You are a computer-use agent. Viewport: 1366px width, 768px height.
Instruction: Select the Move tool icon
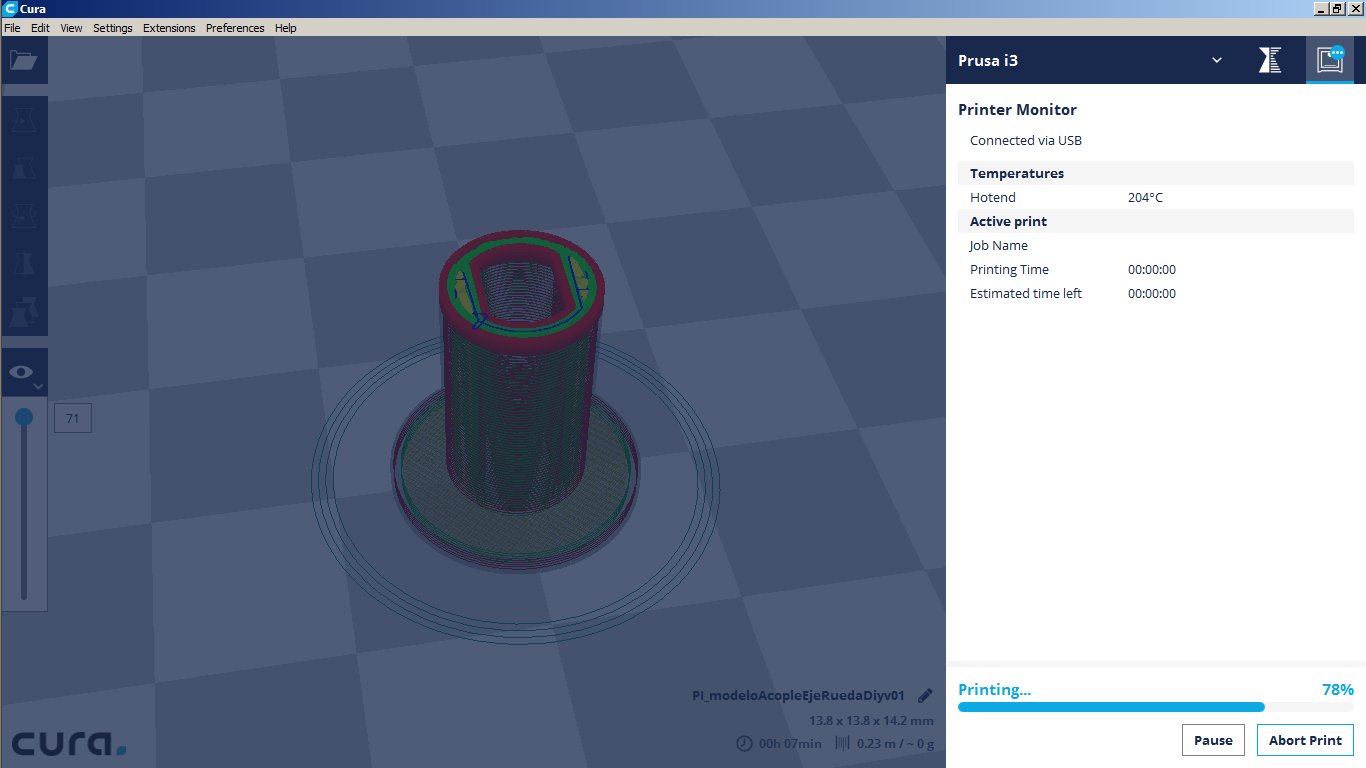pos(24,121)
